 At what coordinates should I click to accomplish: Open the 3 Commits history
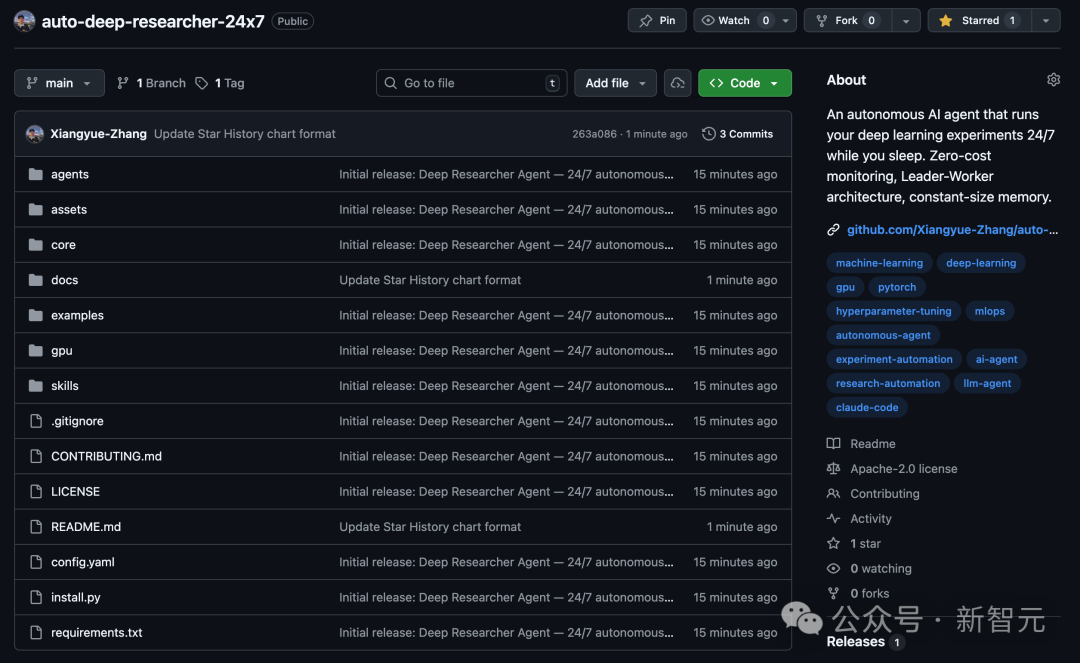coord(738,134)
